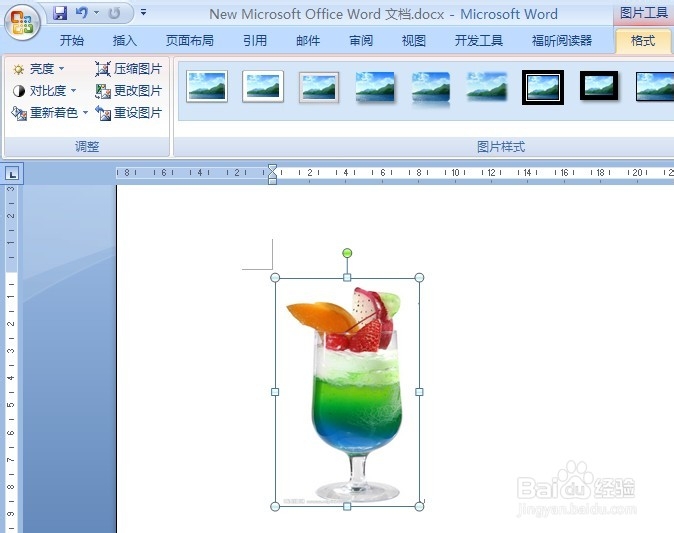Apply the double black frame picture style
The width and height of the screenshot is (674, 533).
(543, 87)
